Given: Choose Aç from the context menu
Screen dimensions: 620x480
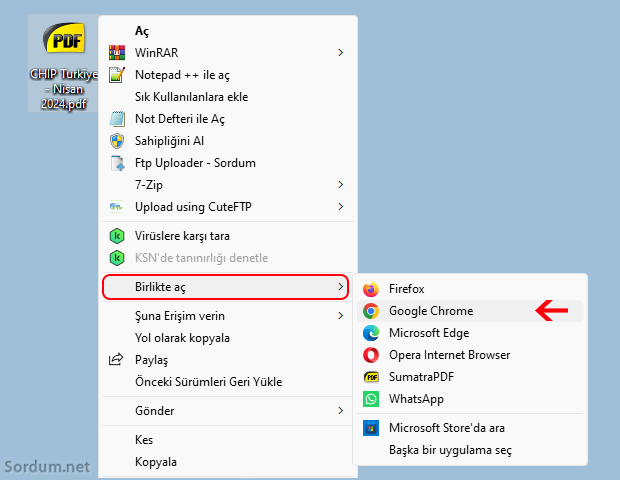Looking at the screenshot, I should [227, 31].
